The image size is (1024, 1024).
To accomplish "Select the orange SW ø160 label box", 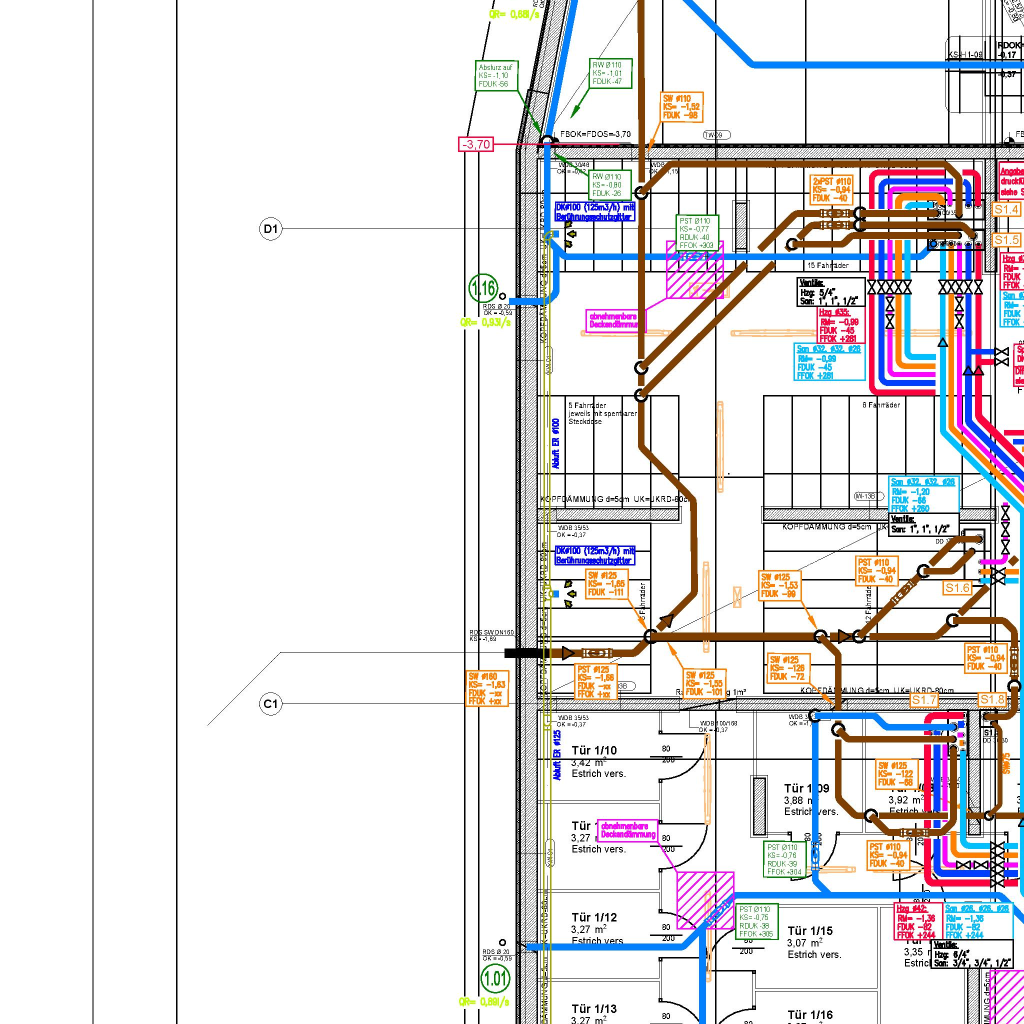I will 488,688.
